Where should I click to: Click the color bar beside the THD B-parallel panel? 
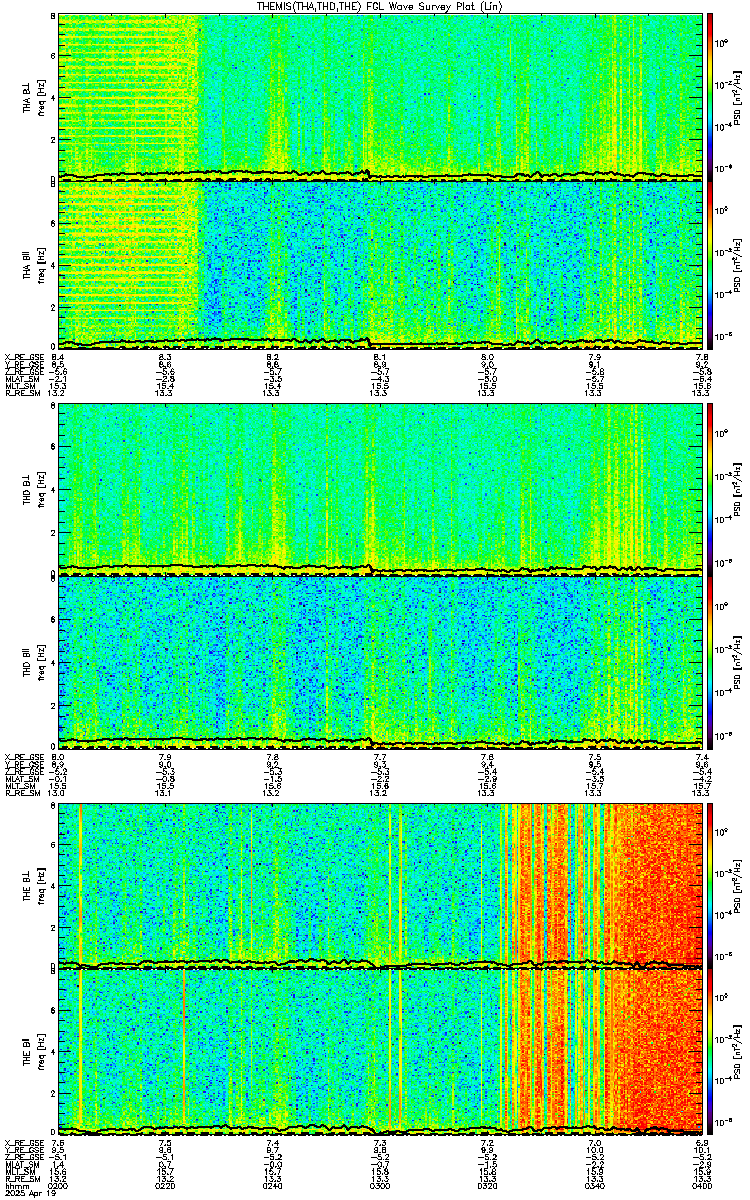click(710, 662)
